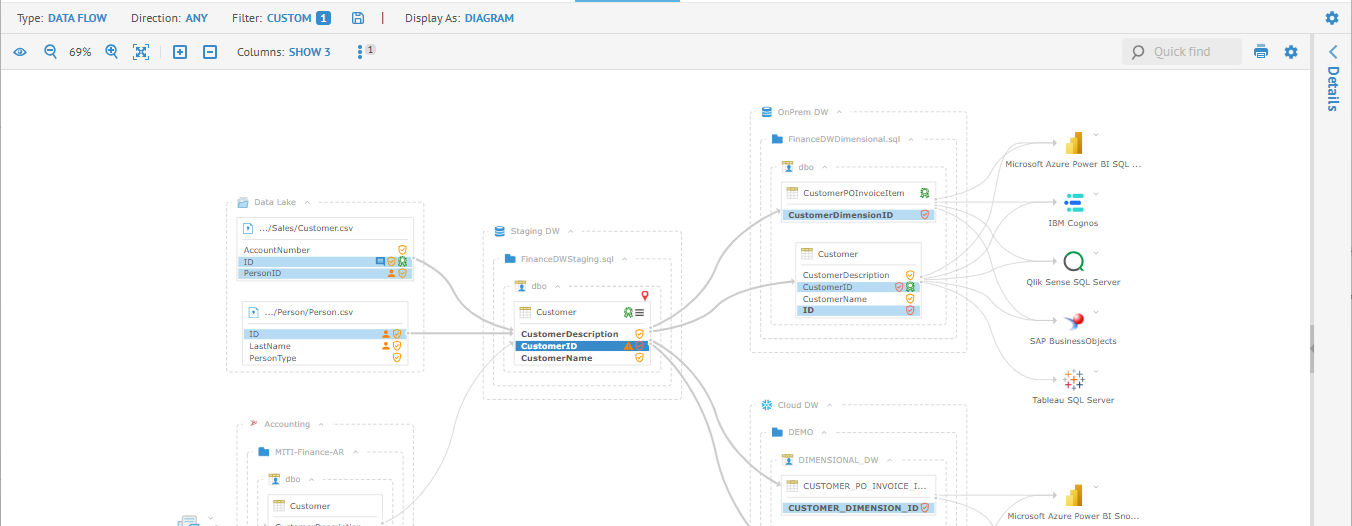Collapse the OnPrem DW group
The height and width of the screenshot is (526, 1352).
tap(839, 112)
